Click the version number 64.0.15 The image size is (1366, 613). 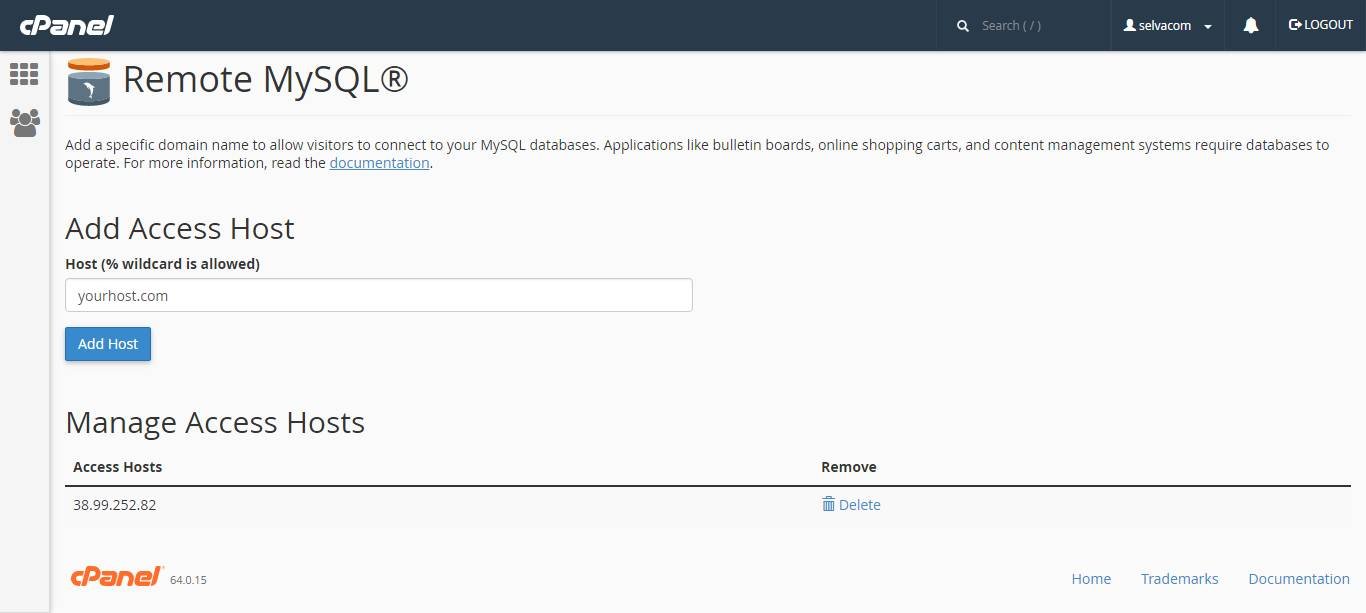pyautogui.click(x=188, y=580)
